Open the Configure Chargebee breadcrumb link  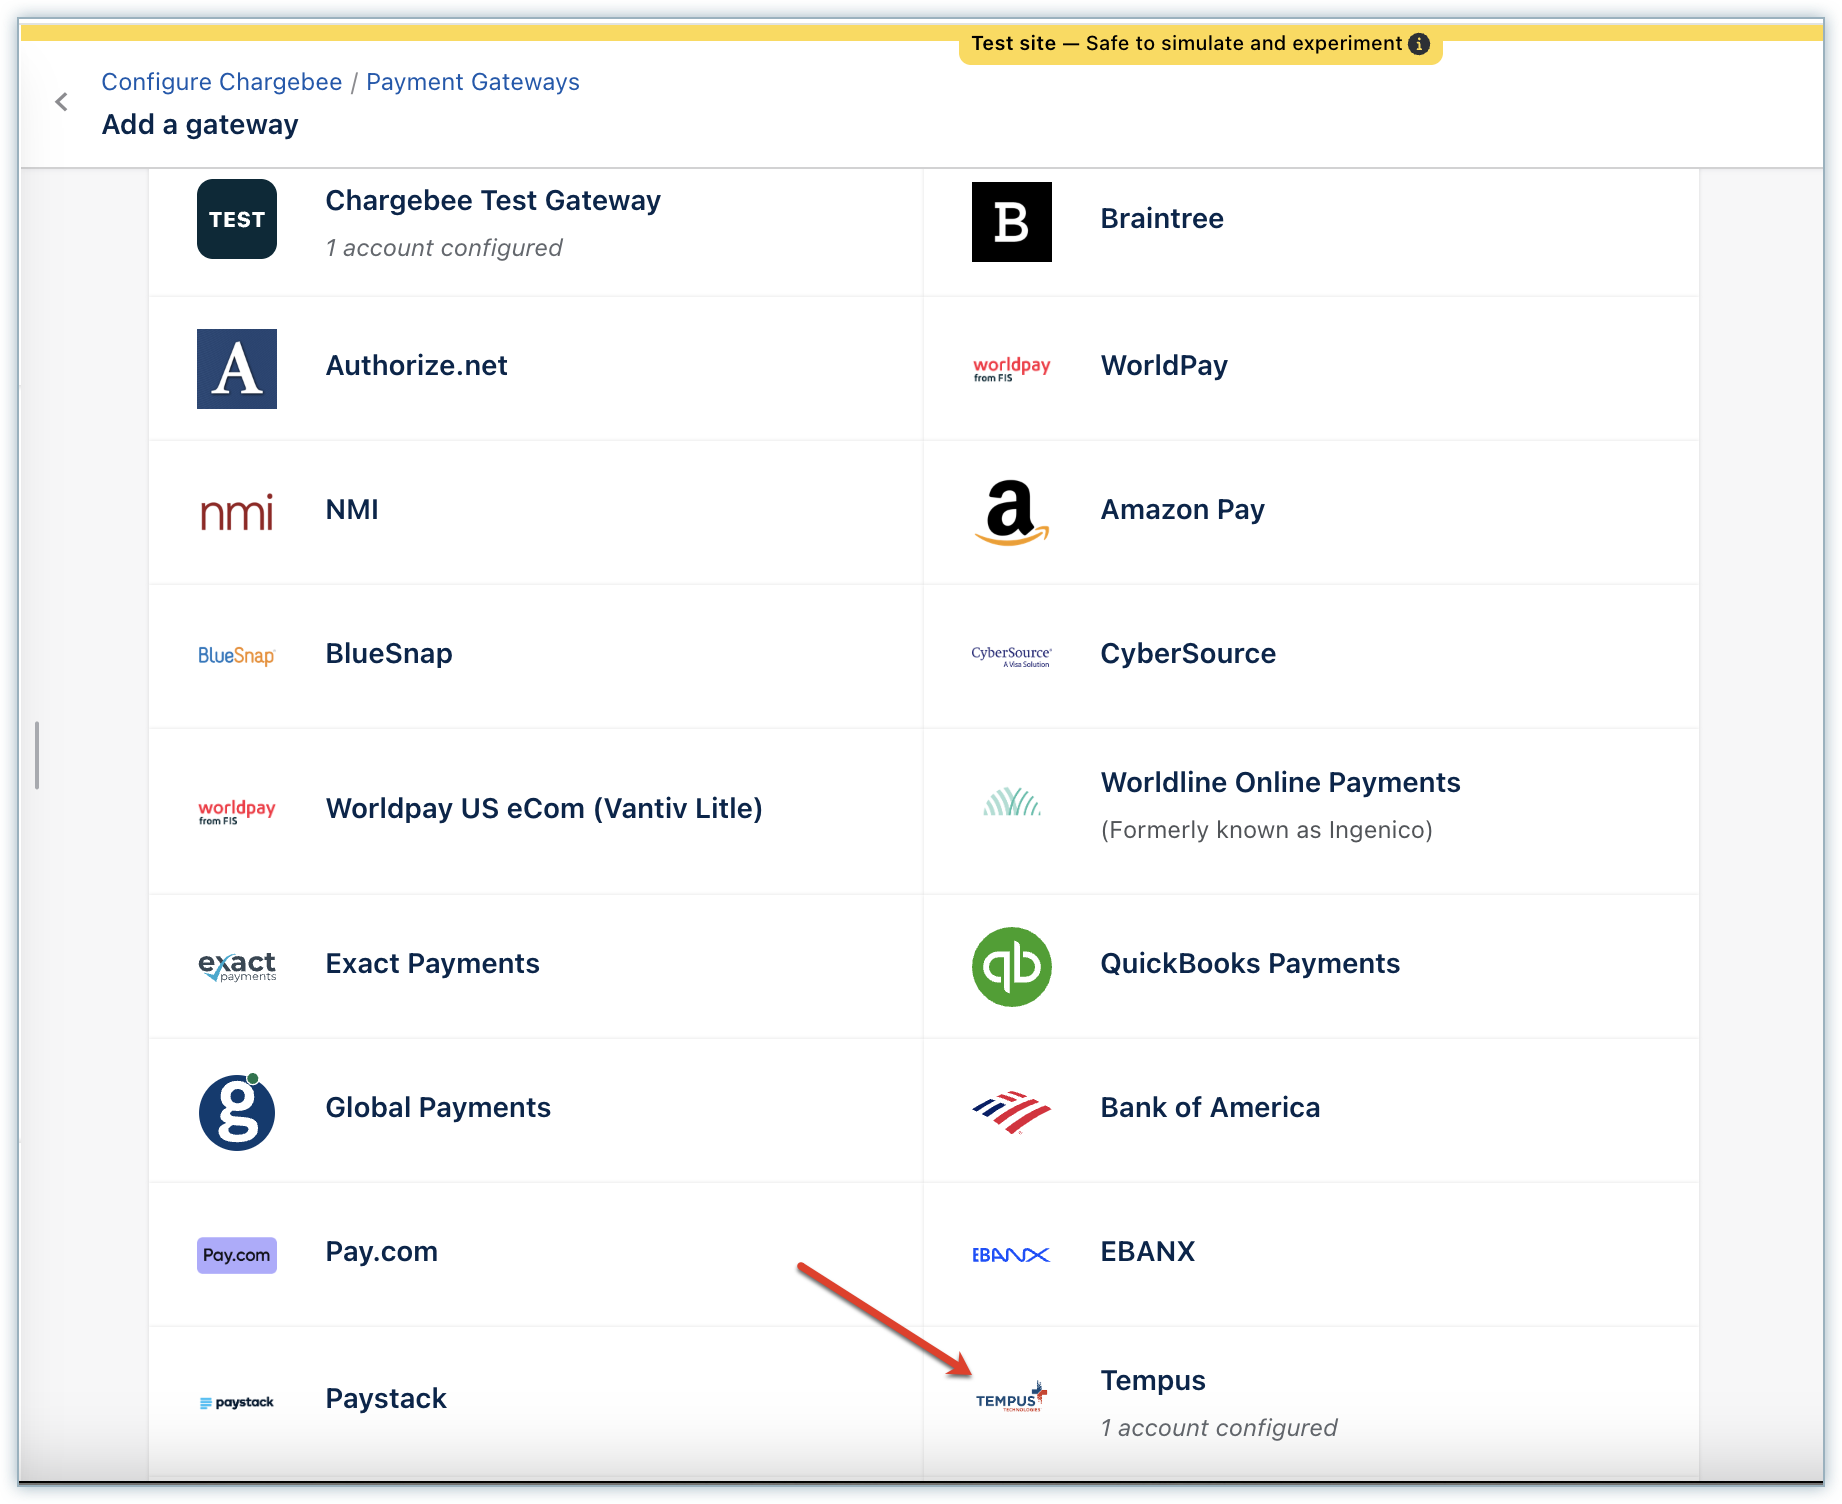coord(221,82)
